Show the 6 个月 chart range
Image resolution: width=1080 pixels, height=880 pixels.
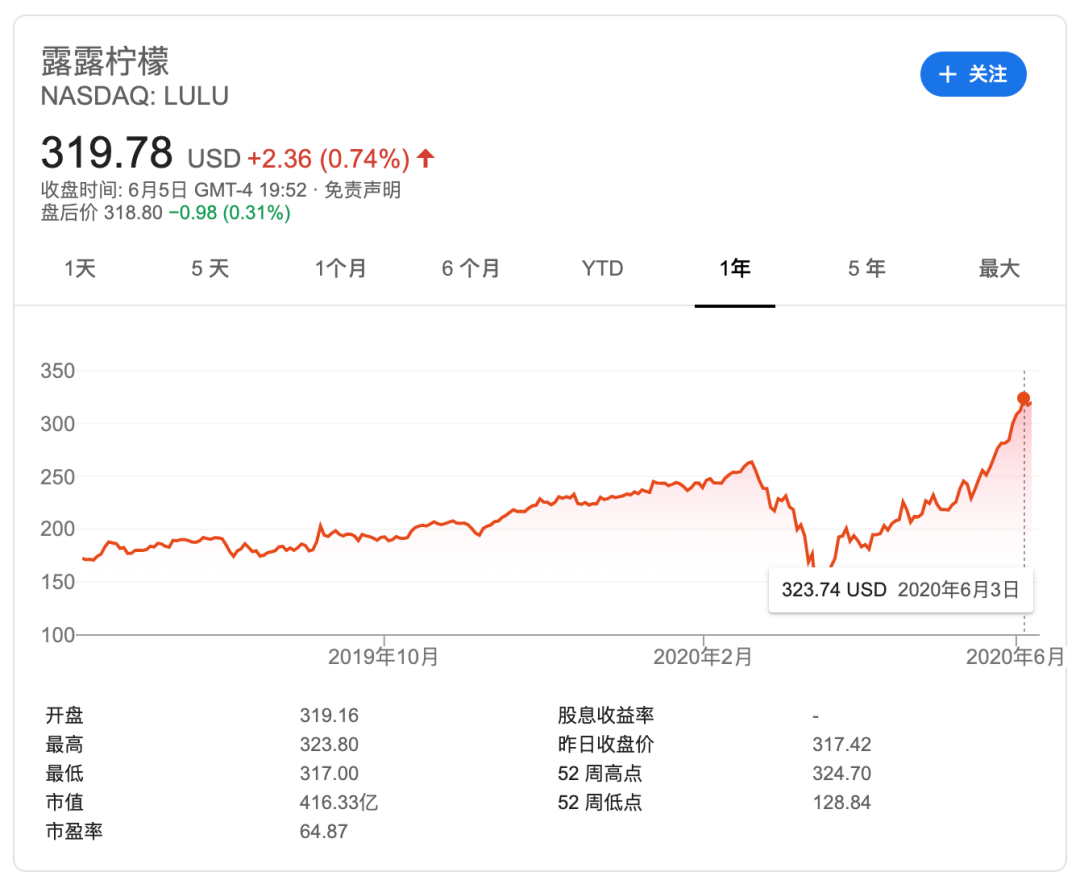tap(471, 268)
